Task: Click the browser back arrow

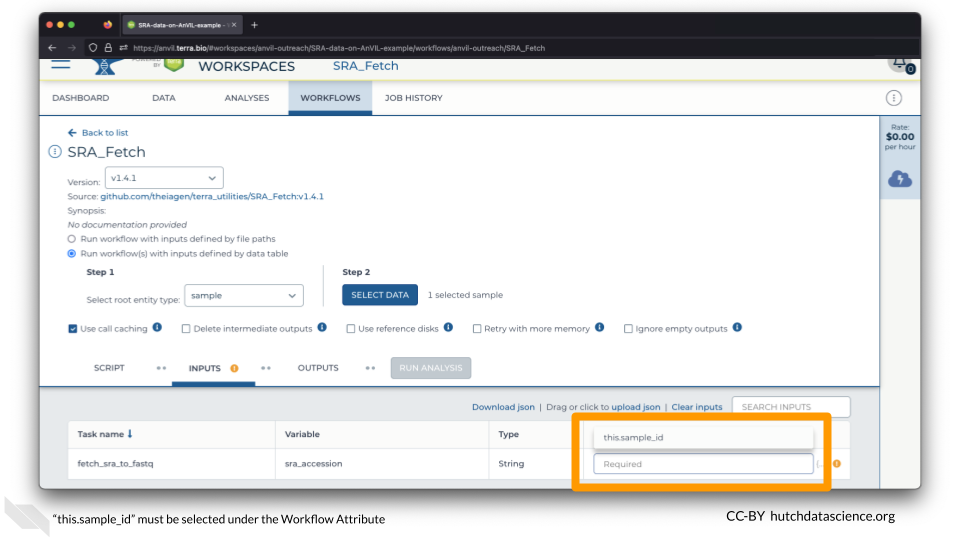Action: (52, 48)
